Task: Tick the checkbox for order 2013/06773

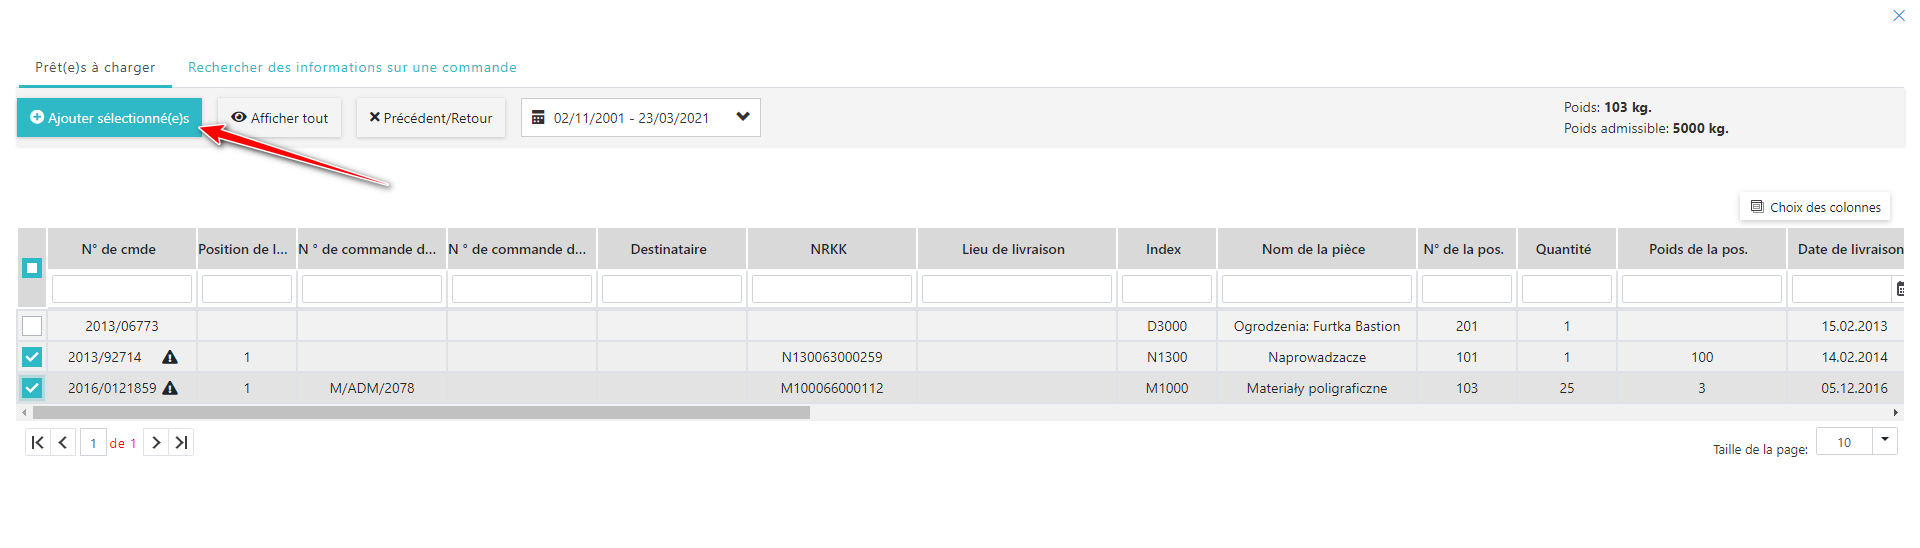Action: tap(32, 326)
